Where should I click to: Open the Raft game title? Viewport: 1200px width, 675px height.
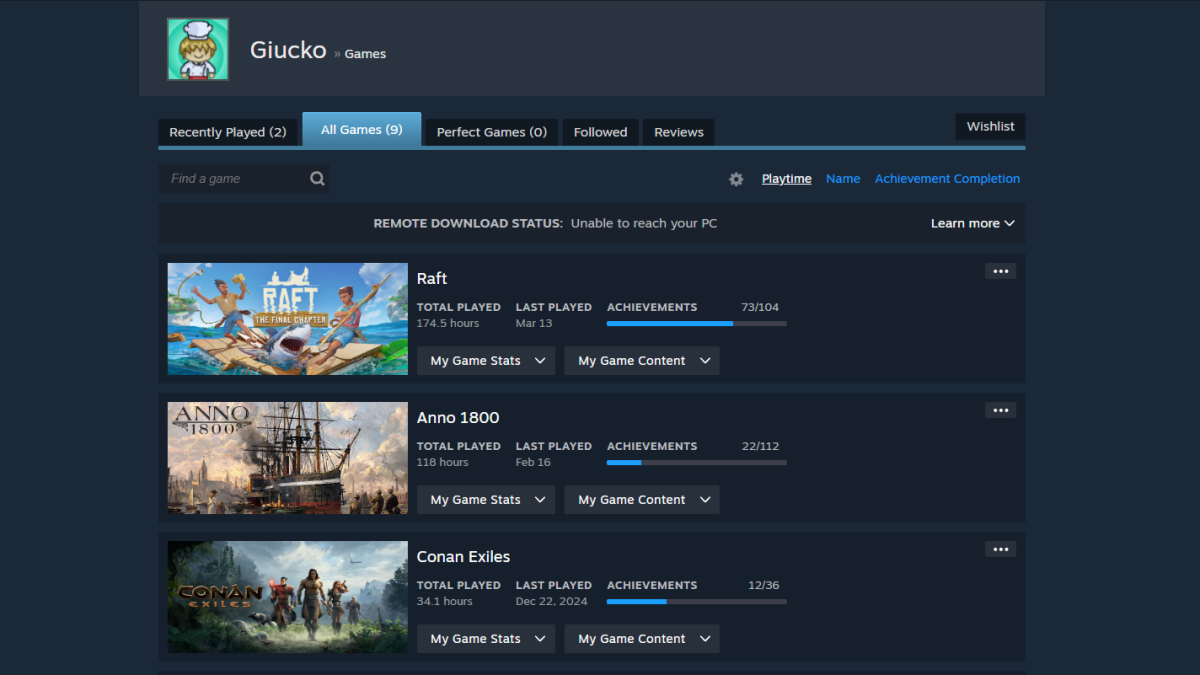click(x=432, y=279)
